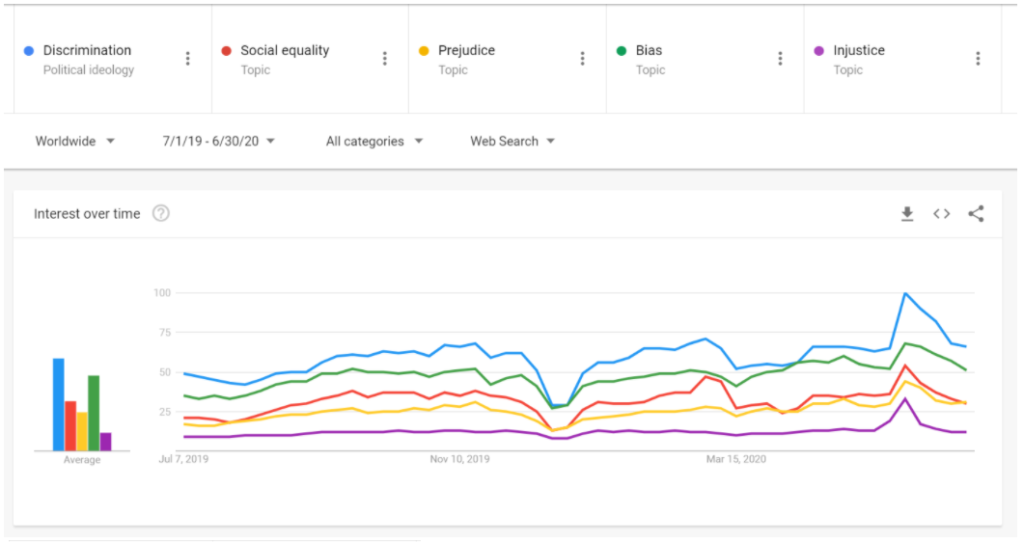Select the Social equality search term
This screenshot has height=542, width=1024.
[x=285, y=50]
